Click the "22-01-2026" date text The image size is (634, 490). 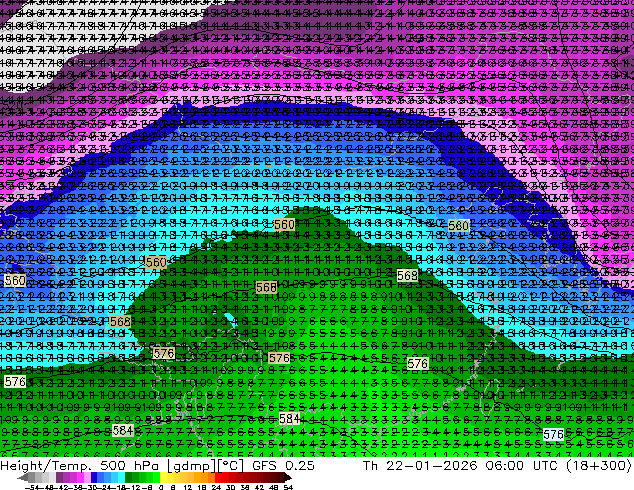click(x=432, y=466)
